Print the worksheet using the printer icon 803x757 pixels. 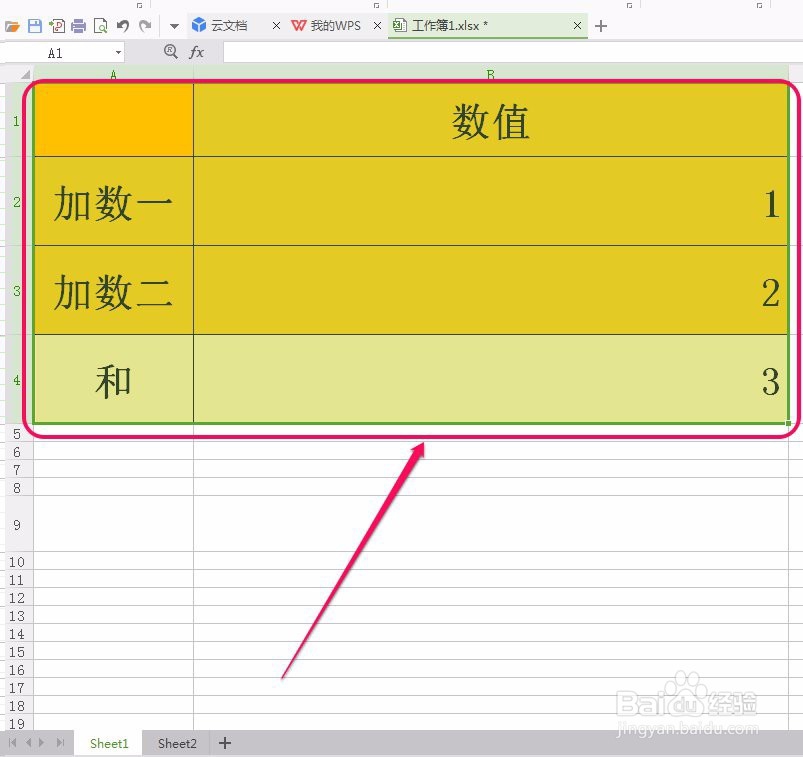pos(78,25)
